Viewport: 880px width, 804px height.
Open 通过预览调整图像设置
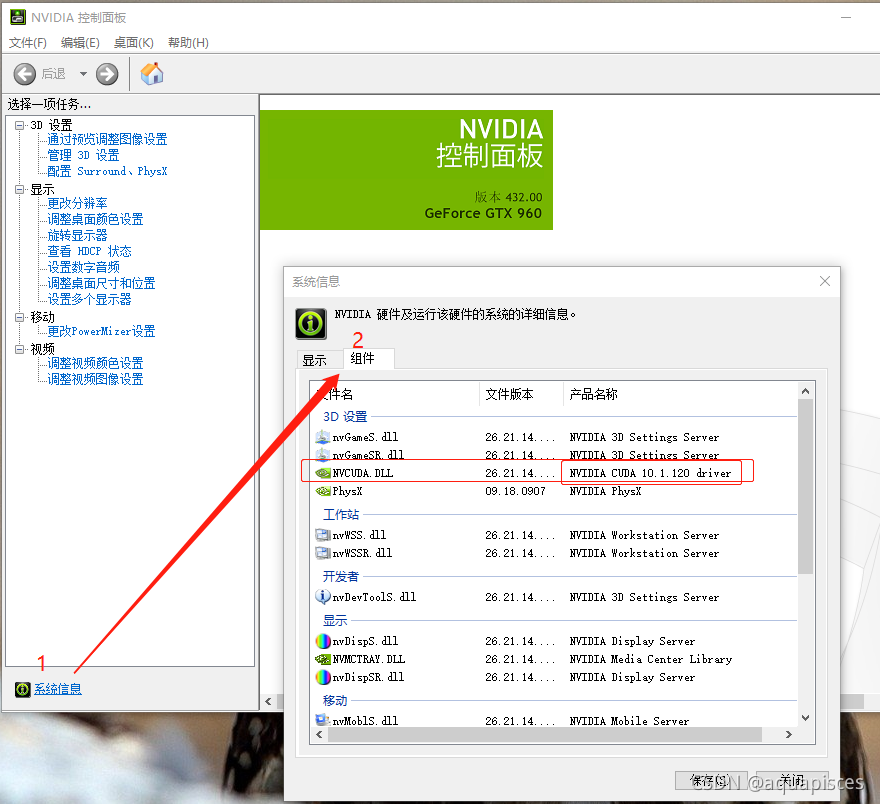pyautogui.click(x=107, y=139)
